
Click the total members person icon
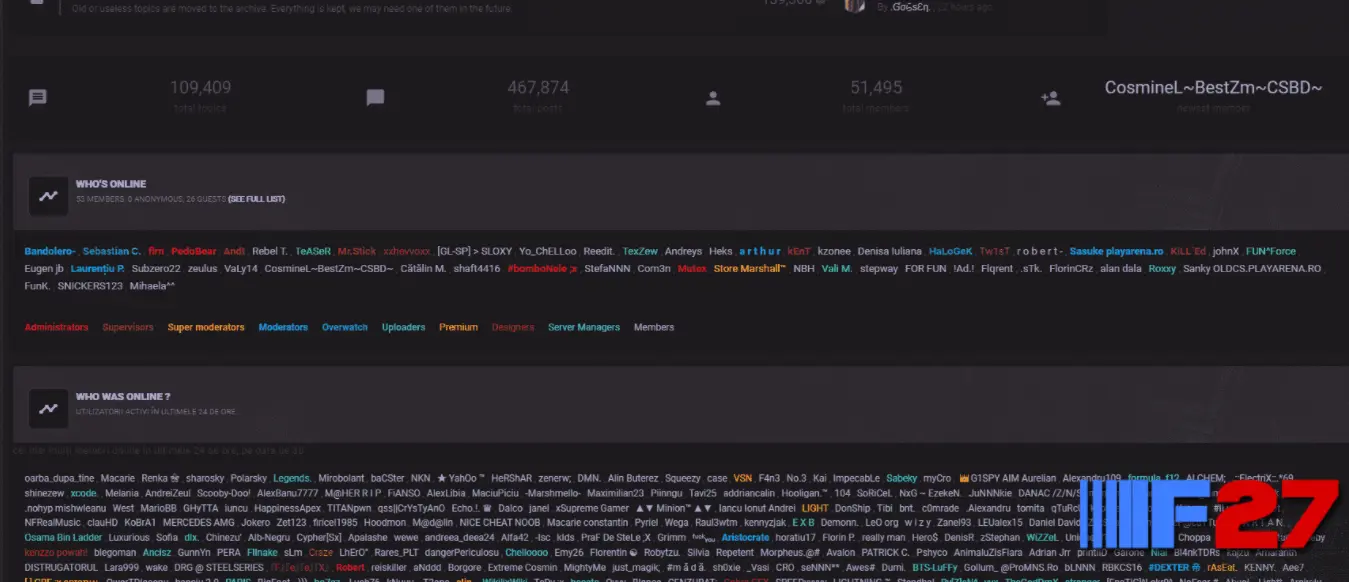(713, 98)
